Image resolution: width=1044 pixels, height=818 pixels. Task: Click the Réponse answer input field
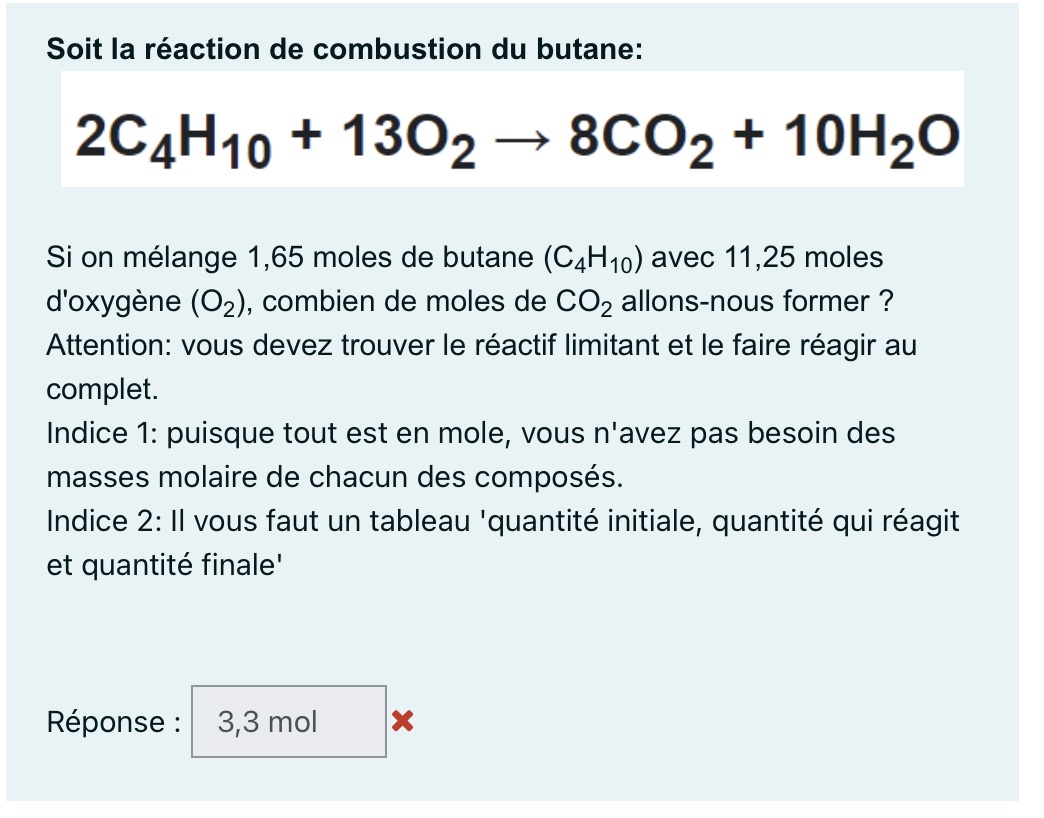click(288, 721)
